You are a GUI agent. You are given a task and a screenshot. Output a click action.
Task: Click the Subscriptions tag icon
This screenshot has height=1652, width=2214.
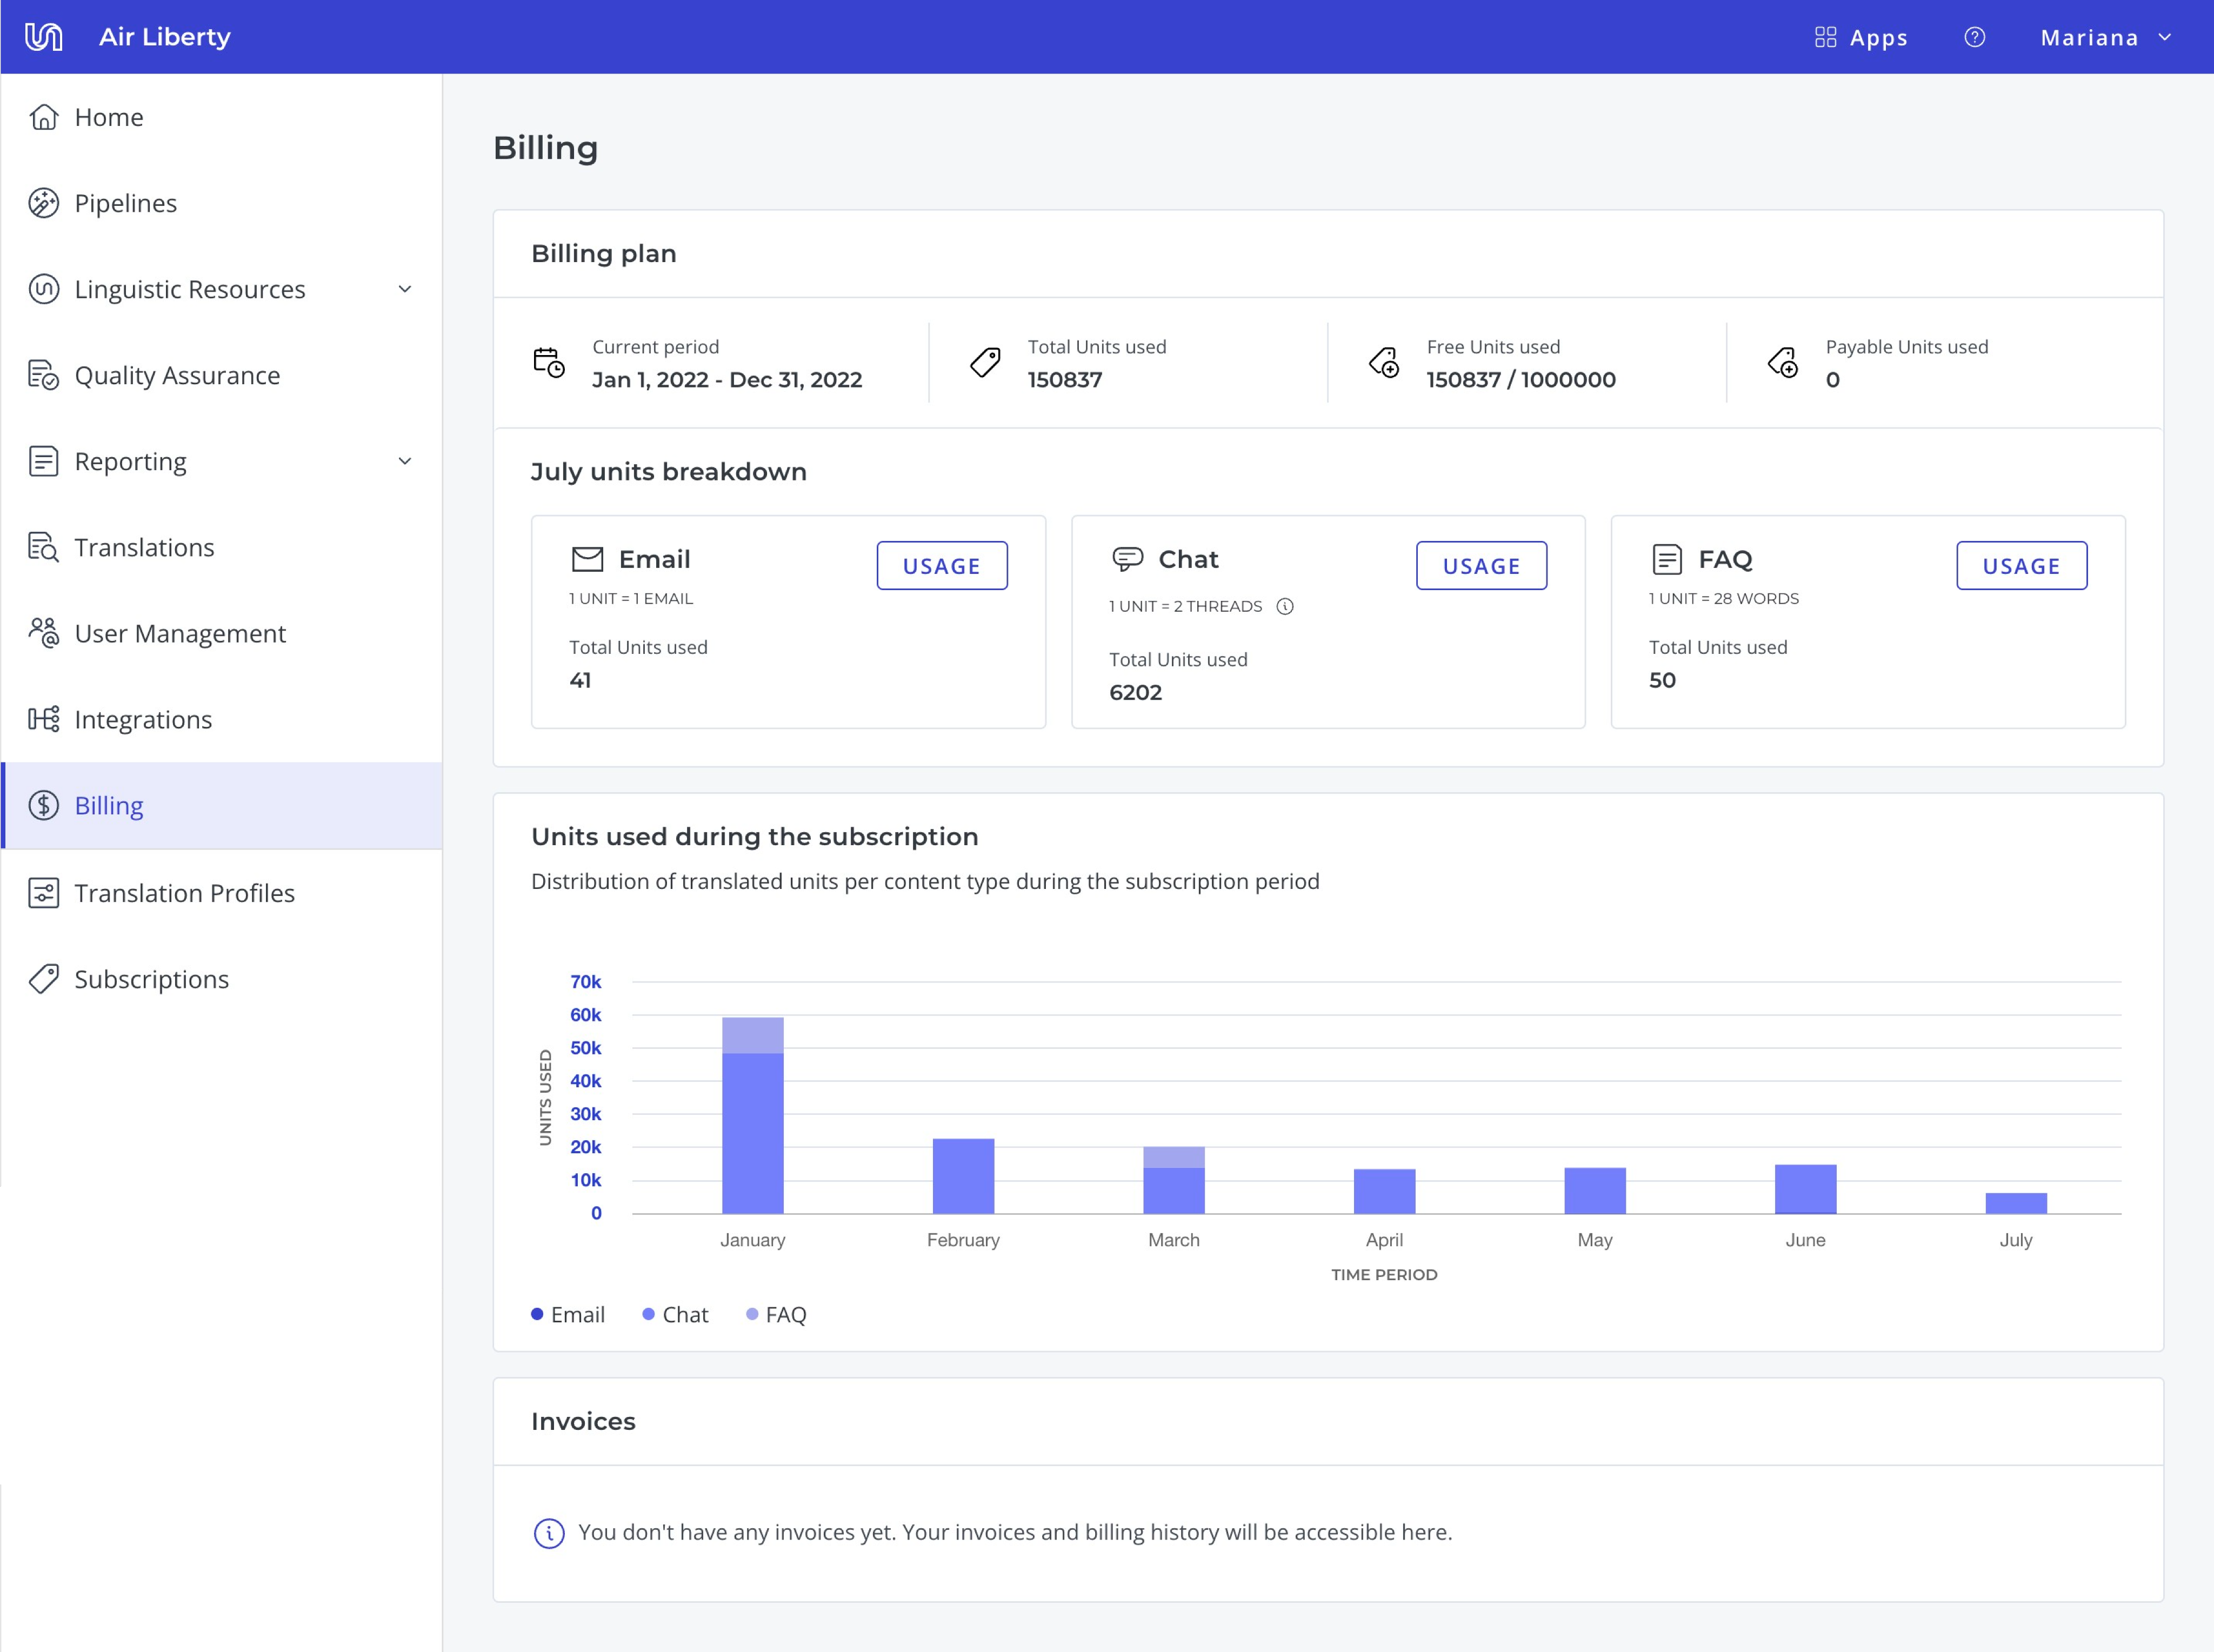point(43,978)
